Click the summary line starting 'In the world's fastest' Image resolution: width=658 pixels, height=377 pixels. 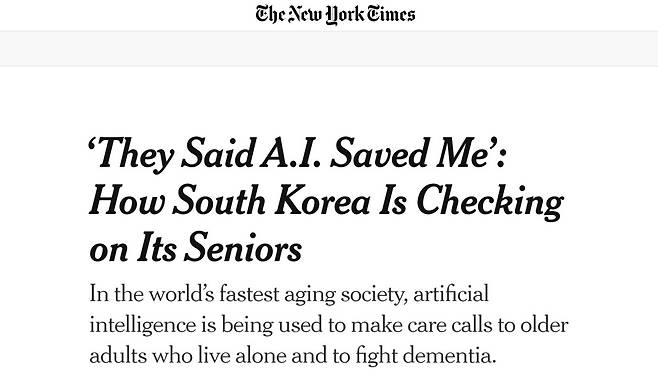click(289, 294)
